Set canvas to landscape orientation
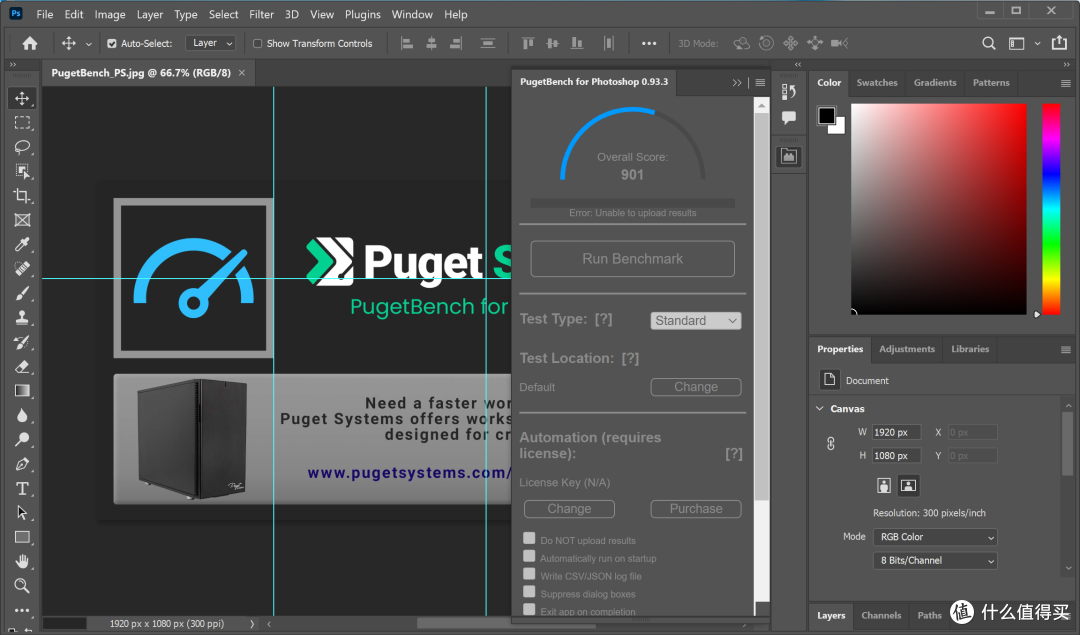 click(x=908, y=486)
